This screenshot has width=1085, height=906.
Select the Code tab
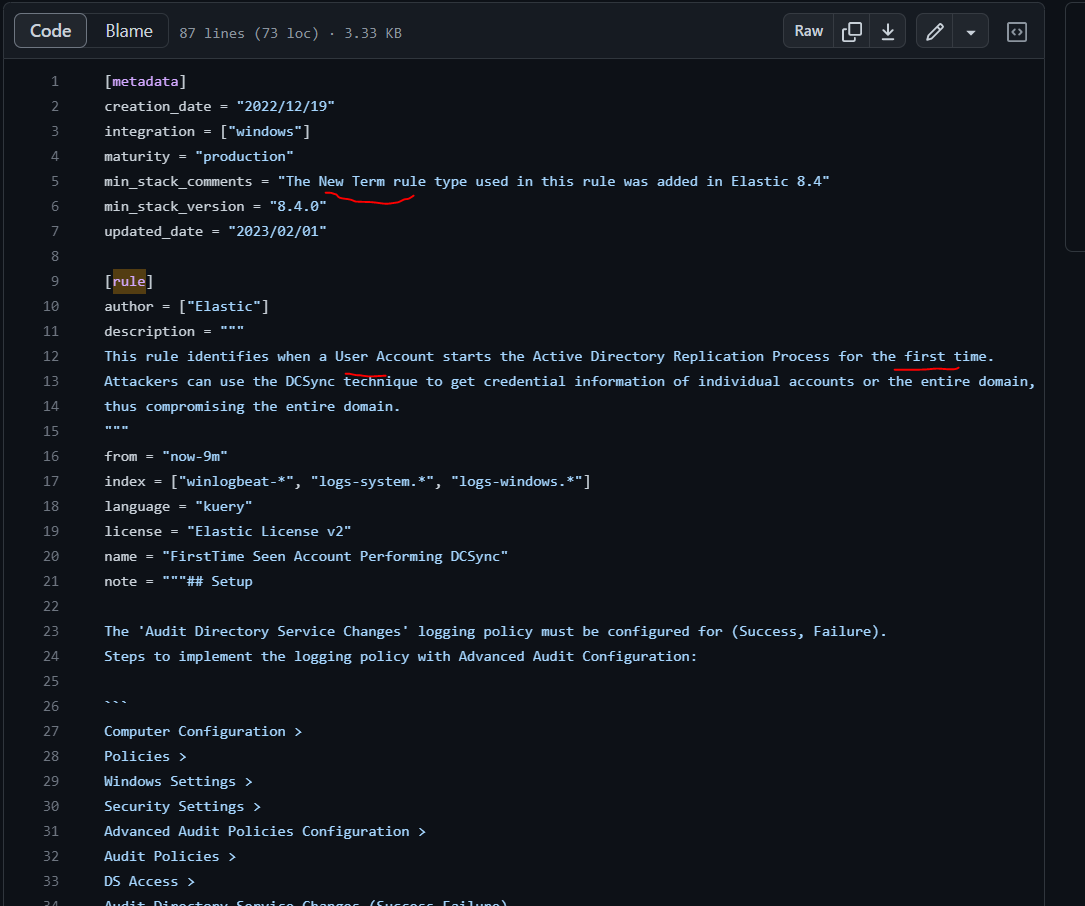click(50, 30)
